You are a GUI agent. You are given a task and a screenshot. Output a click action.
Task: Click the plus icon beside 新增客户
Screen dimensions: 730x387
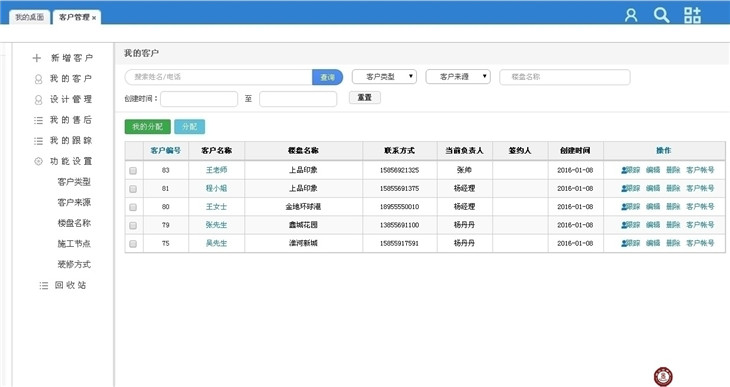pyautogui.click(x=37, y=58)
